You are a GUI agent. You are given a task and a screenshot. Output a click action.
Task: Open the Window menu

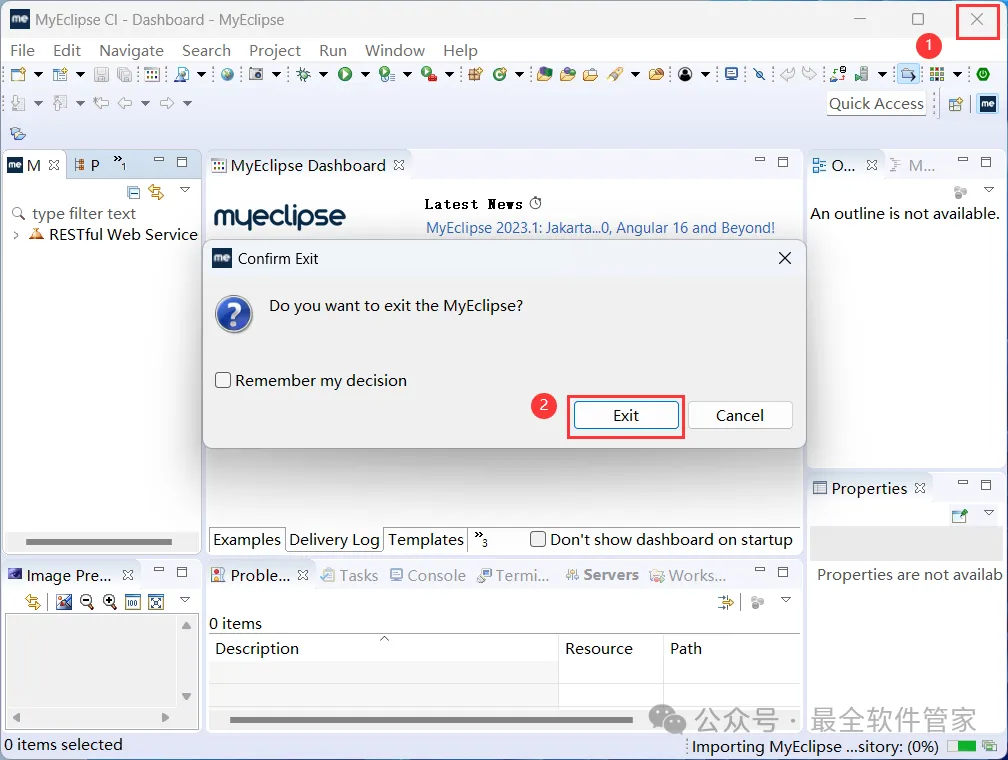pos(395,50)
